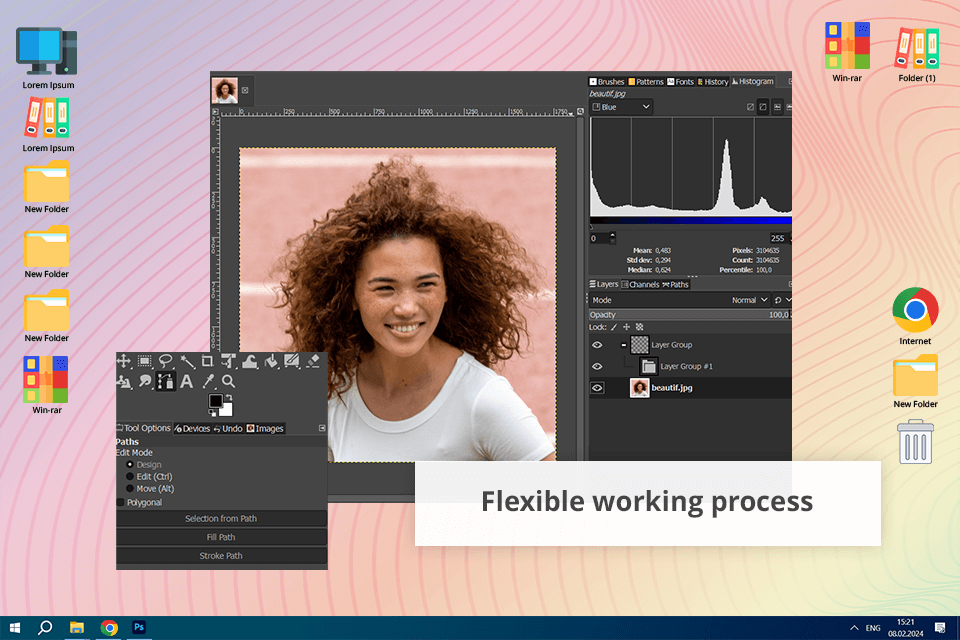Select the Rectangle Select tool
This screenshot has width=960, height=640.
pos(145,362)
